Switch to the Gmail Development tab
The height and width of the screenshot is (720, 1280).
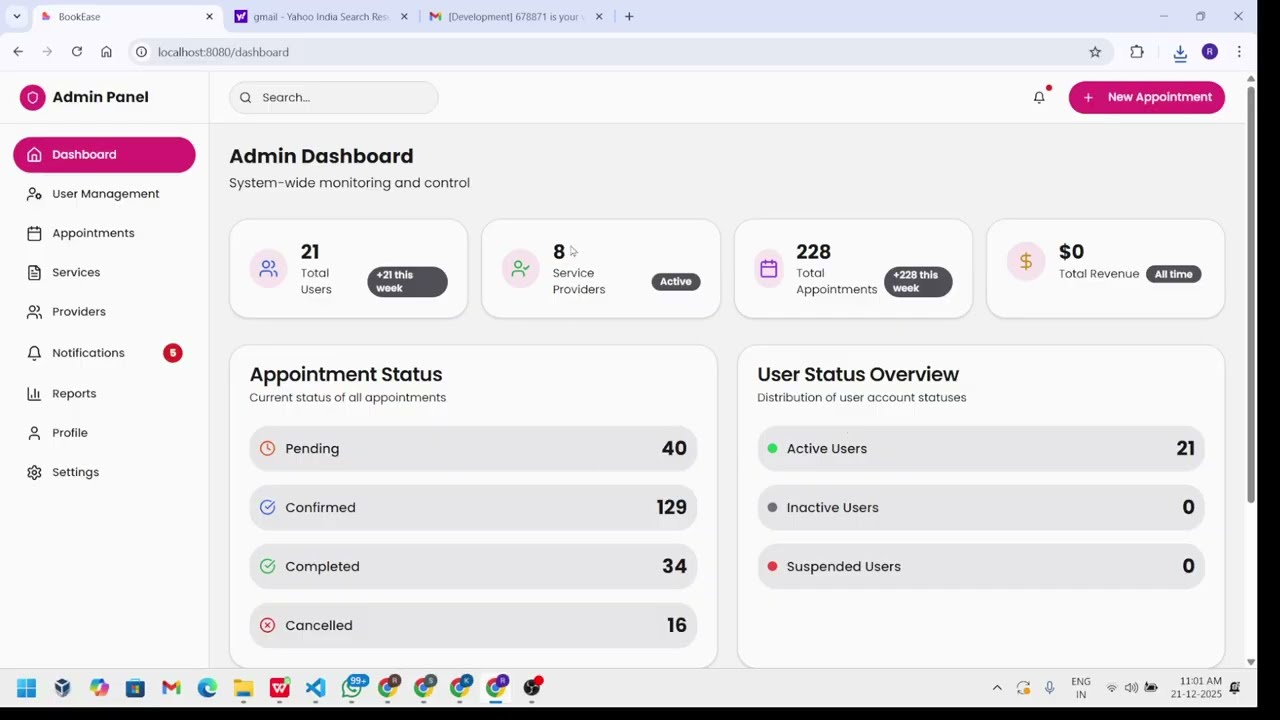click(515, 17)
